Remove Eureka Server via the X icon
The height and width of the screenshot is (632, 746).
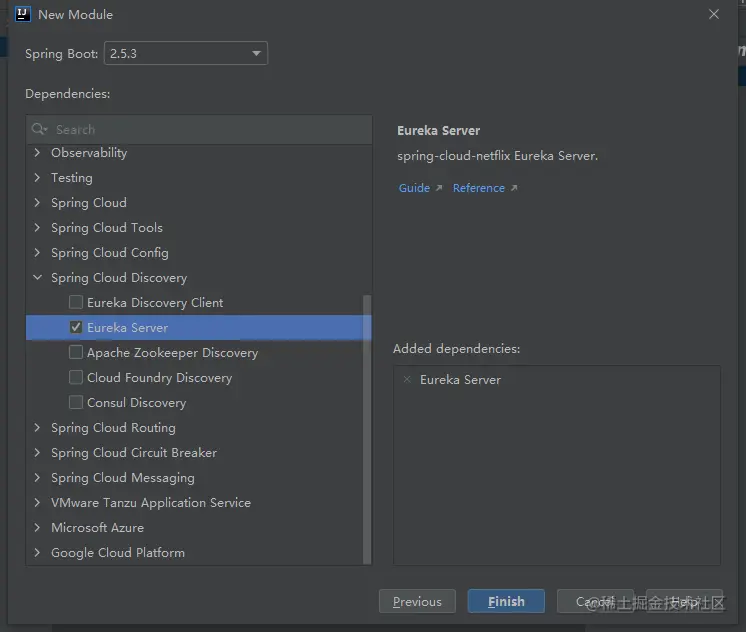point(406,380)
